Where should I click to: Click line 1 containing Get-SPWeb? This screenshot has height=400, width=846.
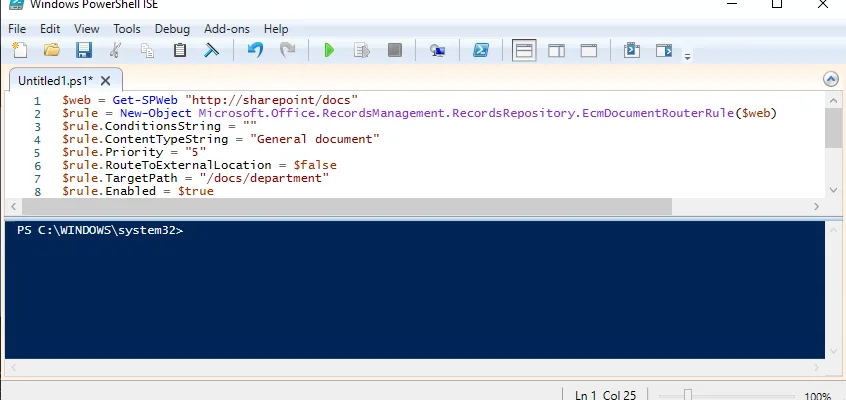[x=210, y=100]
